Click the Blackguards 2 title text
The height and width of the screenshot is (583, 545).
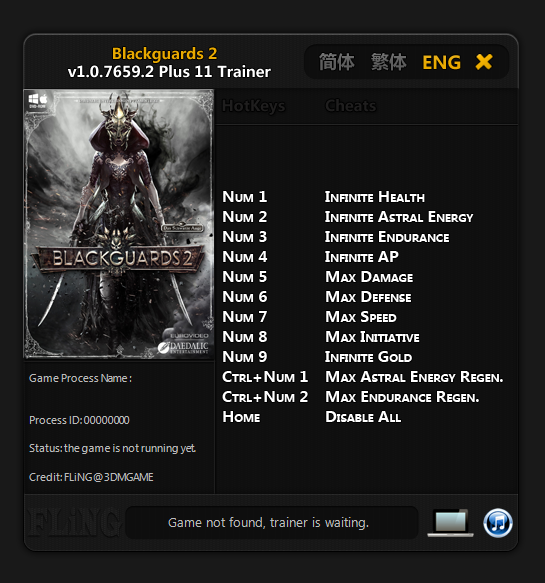coord(164,54)
